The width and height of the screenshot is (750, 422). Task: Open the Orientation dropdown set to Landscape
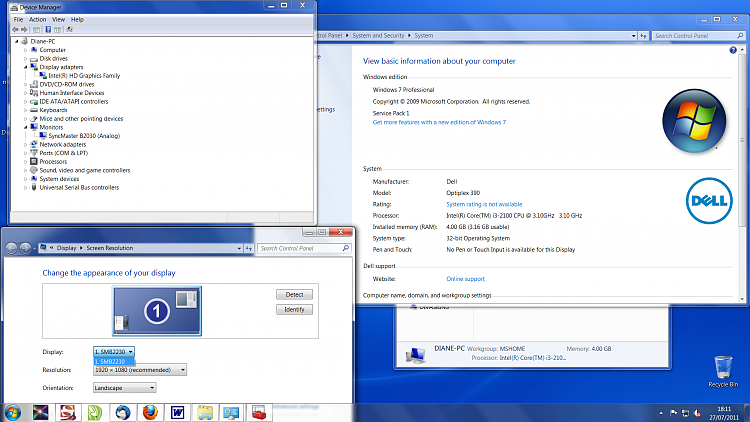124,388
